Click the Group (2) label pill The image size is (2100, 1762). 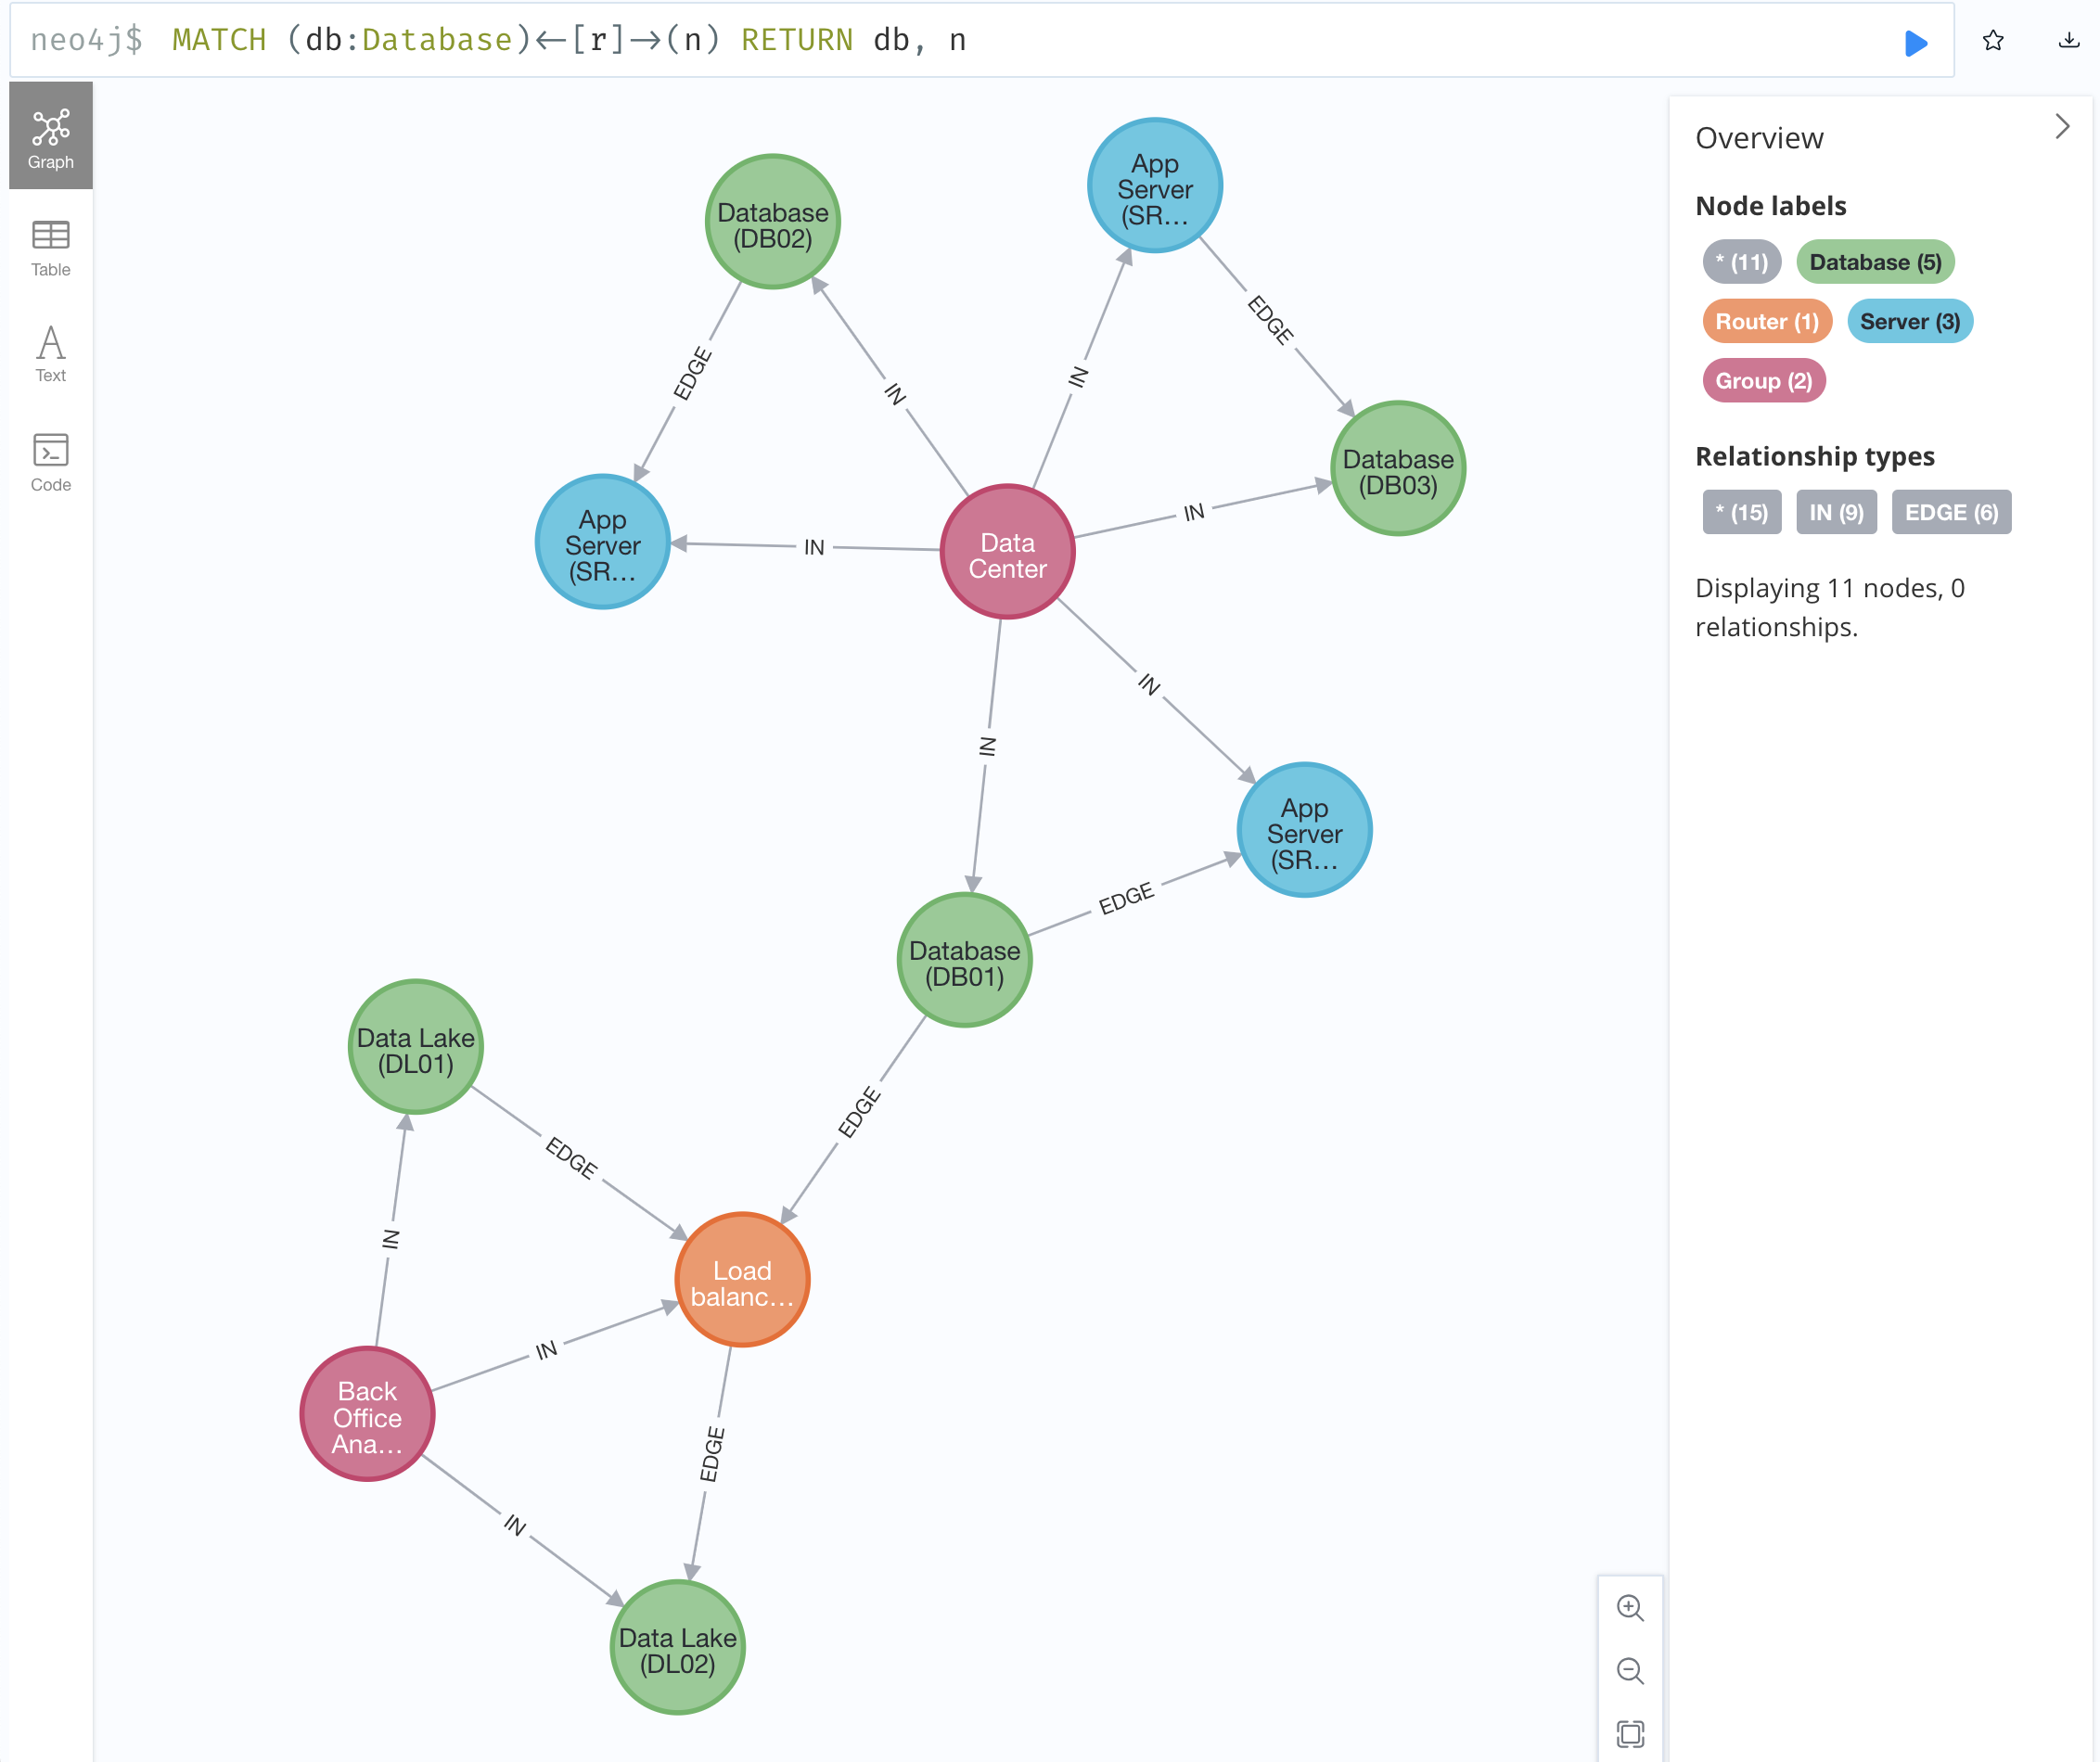point(1763,381)
